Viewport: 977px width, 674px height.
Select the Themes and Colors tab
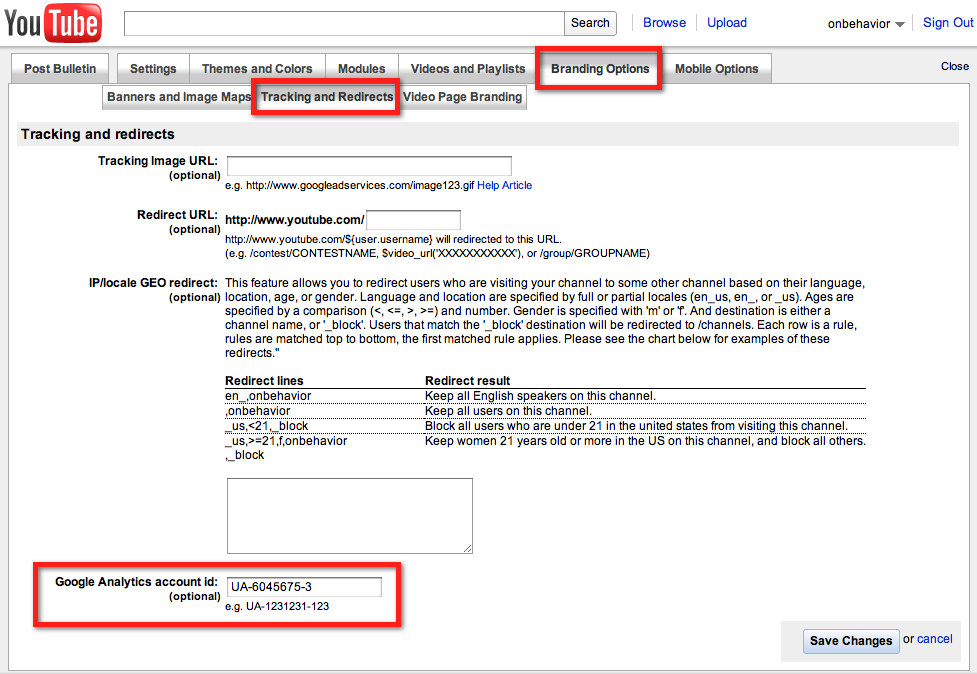(x=257, y=69)
